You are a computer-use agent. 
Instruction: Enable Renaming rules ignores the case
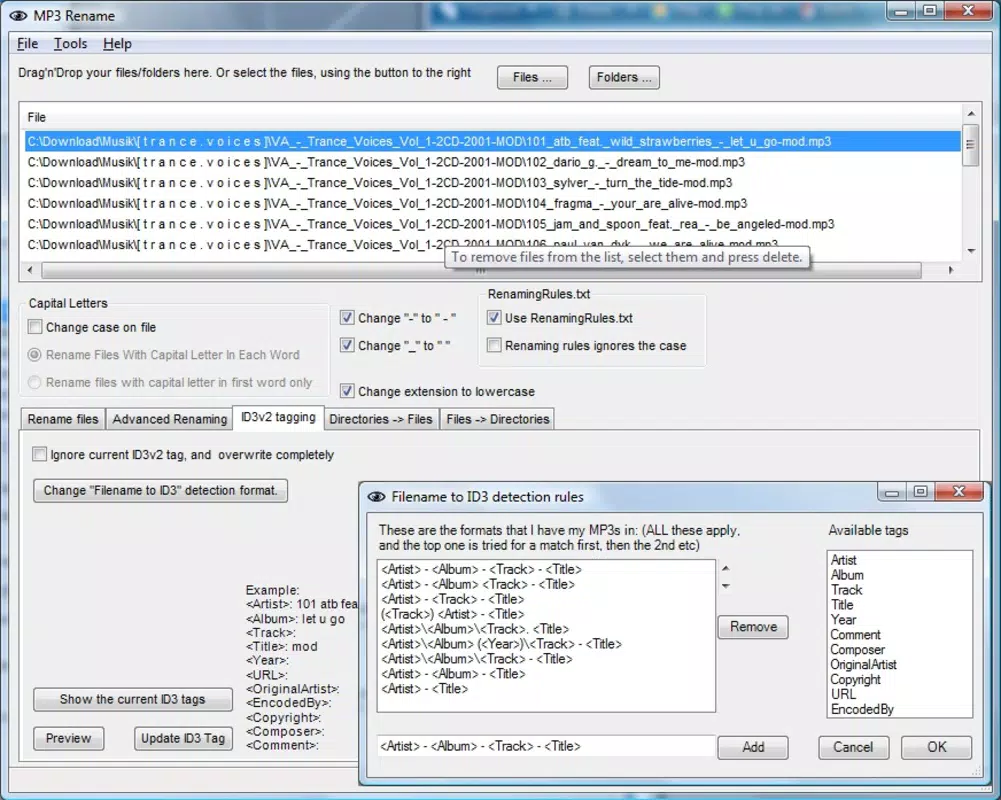click(493, 345)
